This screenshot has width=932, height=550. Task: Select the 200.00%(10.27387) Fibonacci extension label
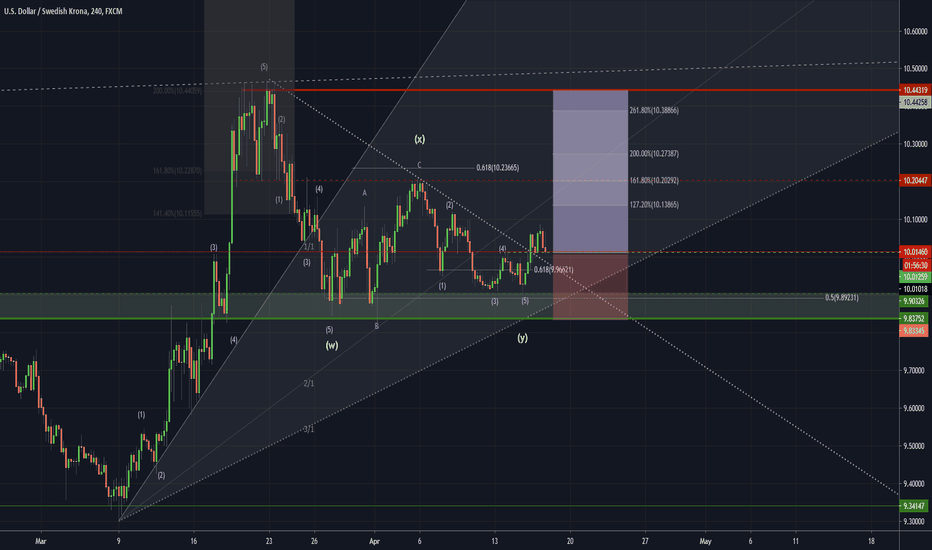tap(654, 154)
